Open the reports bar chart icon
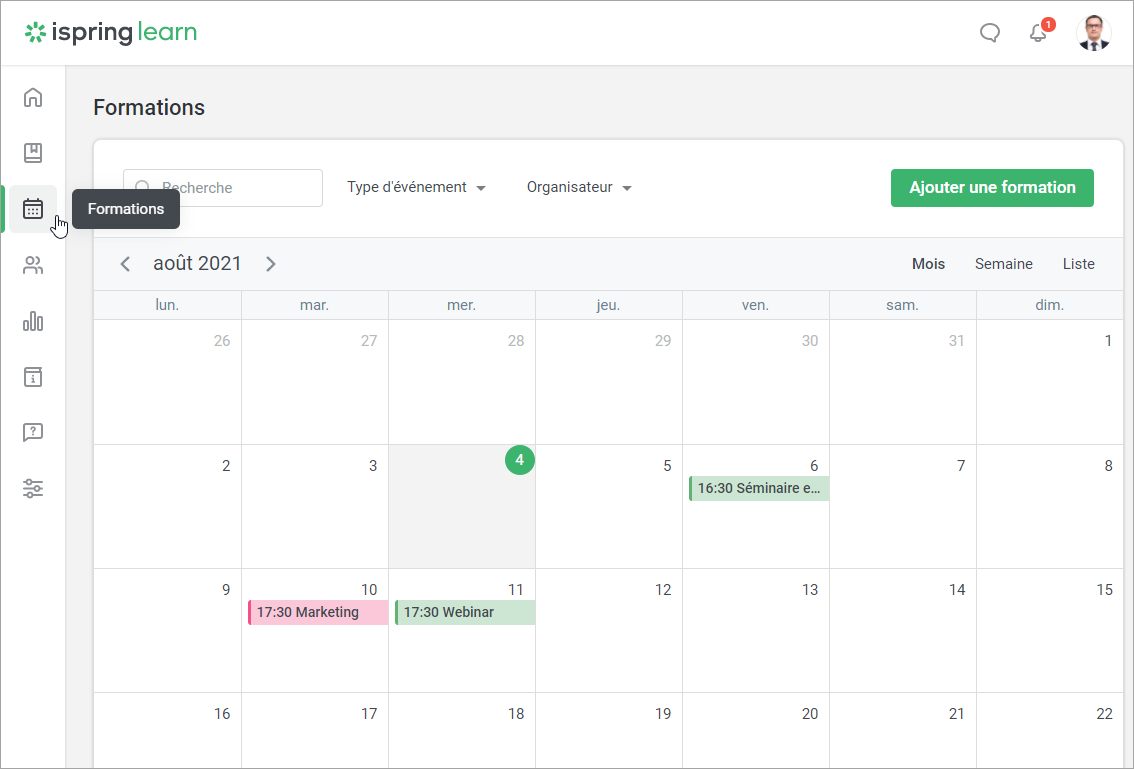This screenshot has height=769, width=1134. tap(33, 321)
